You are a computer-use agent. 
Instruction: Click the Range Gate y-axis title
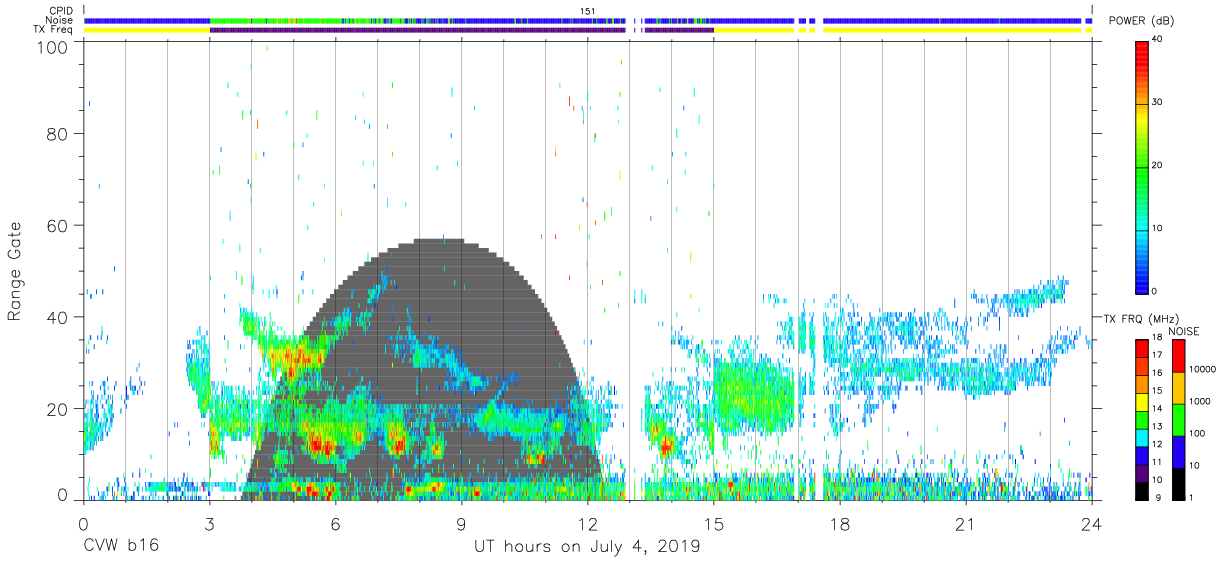[x=15, y=271]
